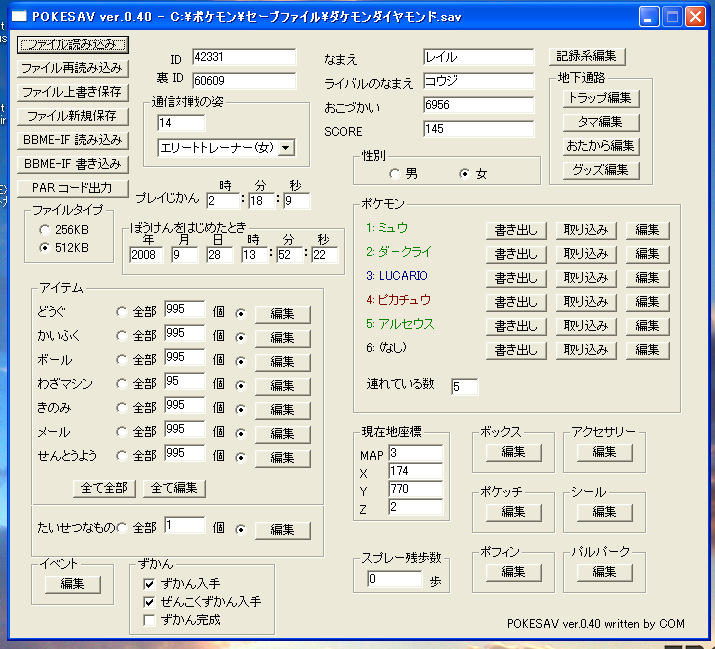
Task: Click アクセサリー 編集 button
Action: pos(605,452)
